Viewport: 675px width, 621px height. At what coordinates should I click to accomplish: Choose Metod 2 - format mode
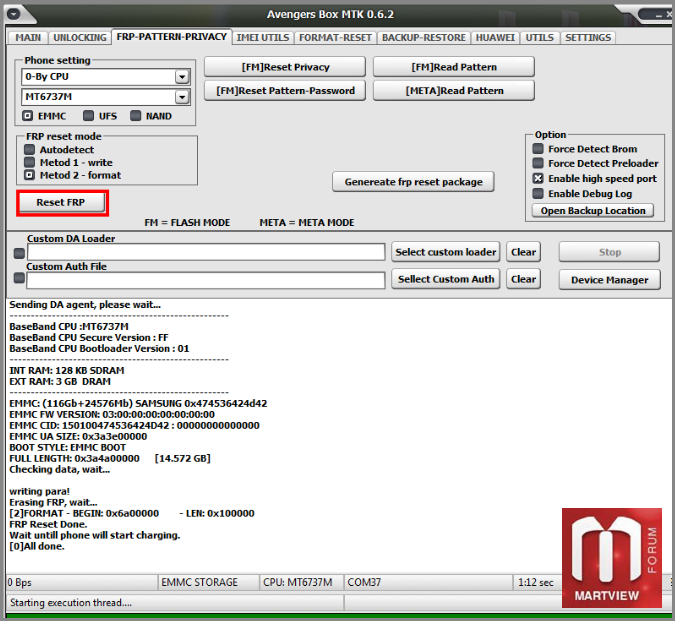pos(29,175)
